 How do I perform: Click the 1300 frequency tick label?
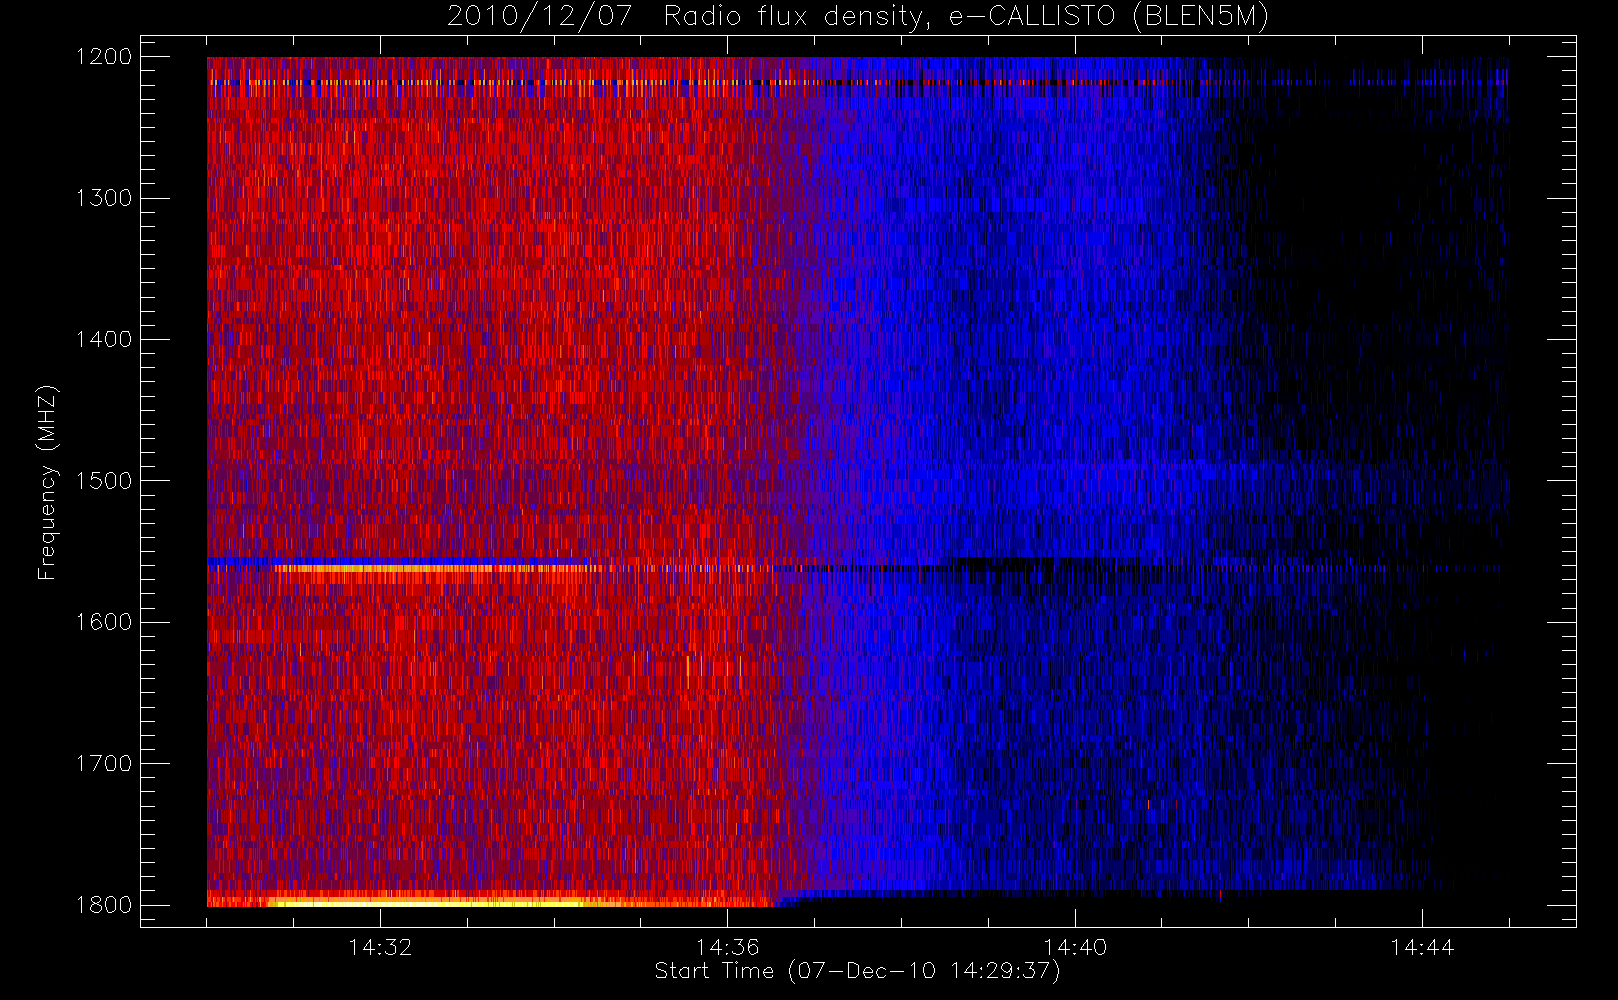(104, 198)
